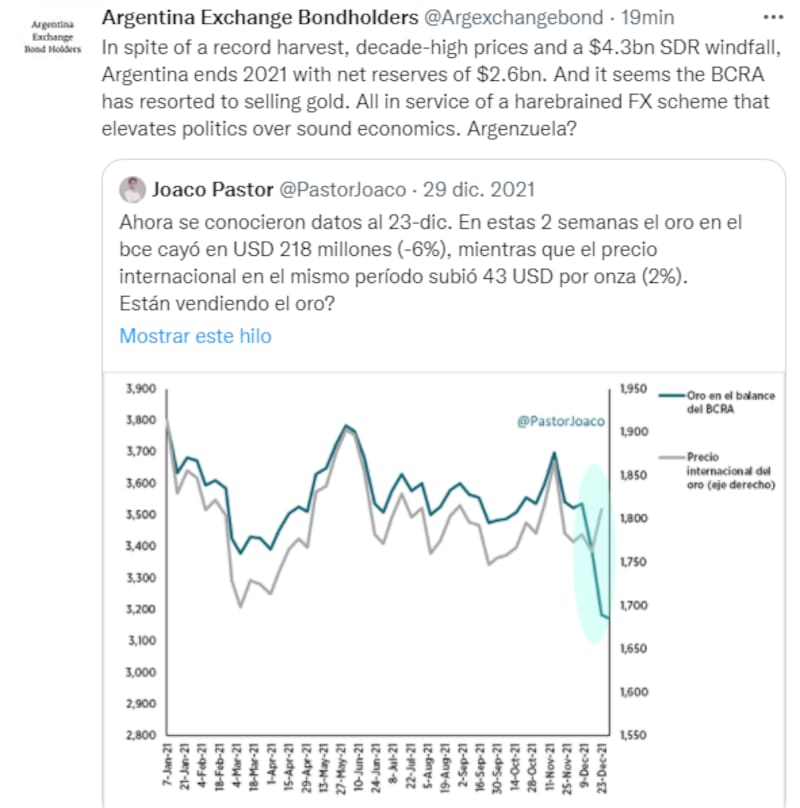Open the tweet via the 19min timestamp
Screen dimensions: 800x808
coord(647,18)
